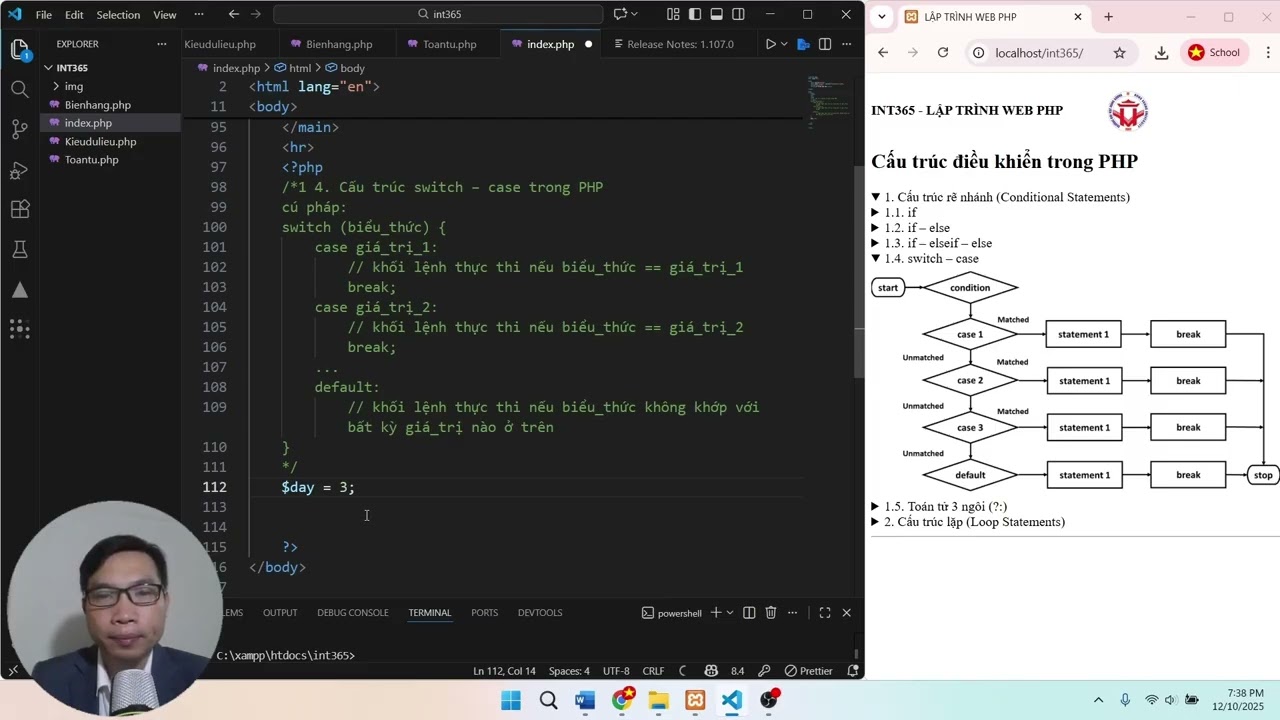Viewport: 1280px width, 720px height.
Task: Bookmark the page with the star icon
Action: pos(1119,52)
